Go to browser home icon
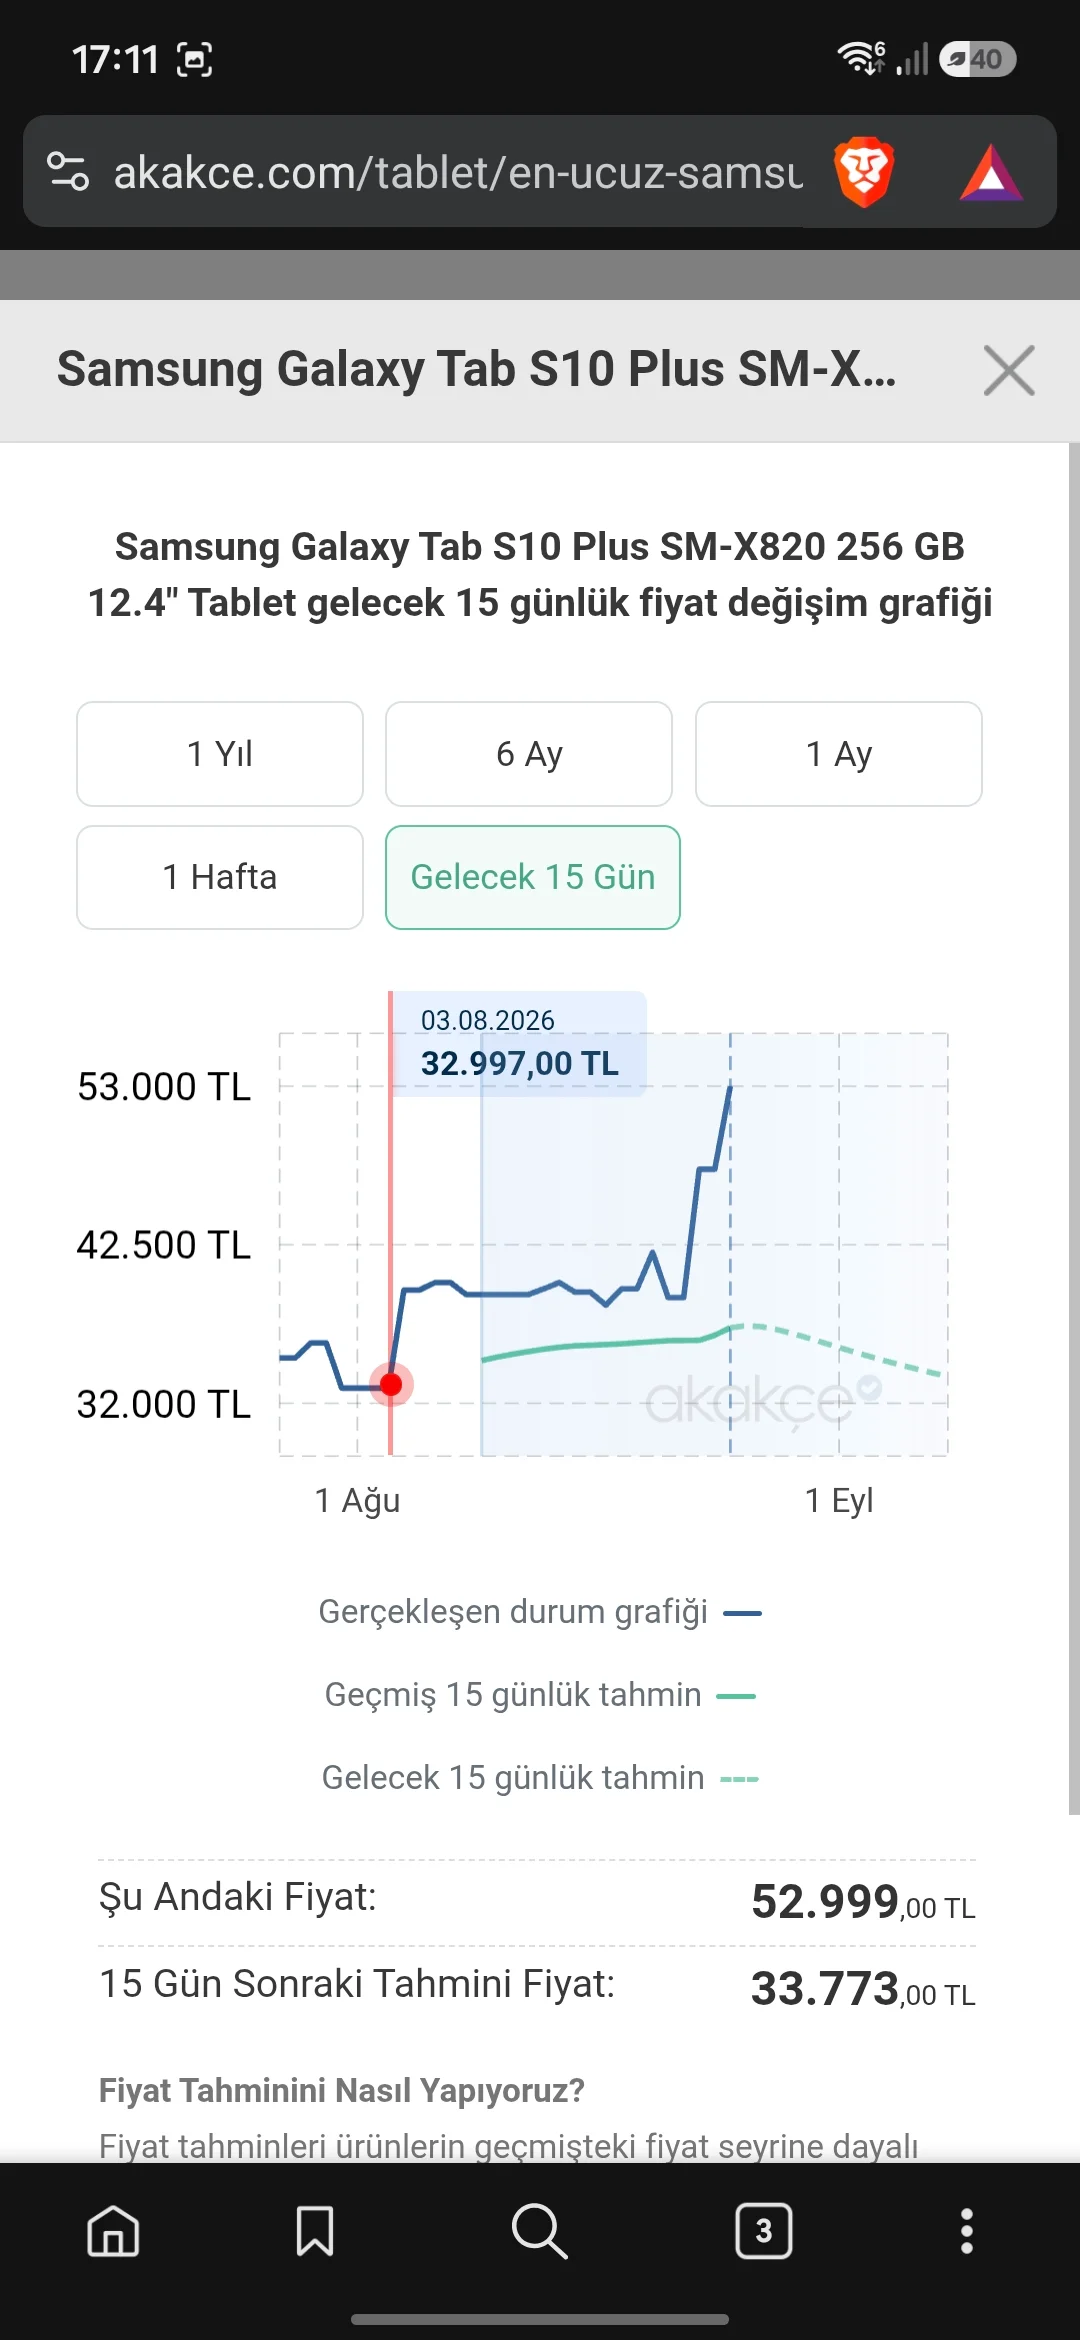1080x2340 pixels. (113, 2231)
